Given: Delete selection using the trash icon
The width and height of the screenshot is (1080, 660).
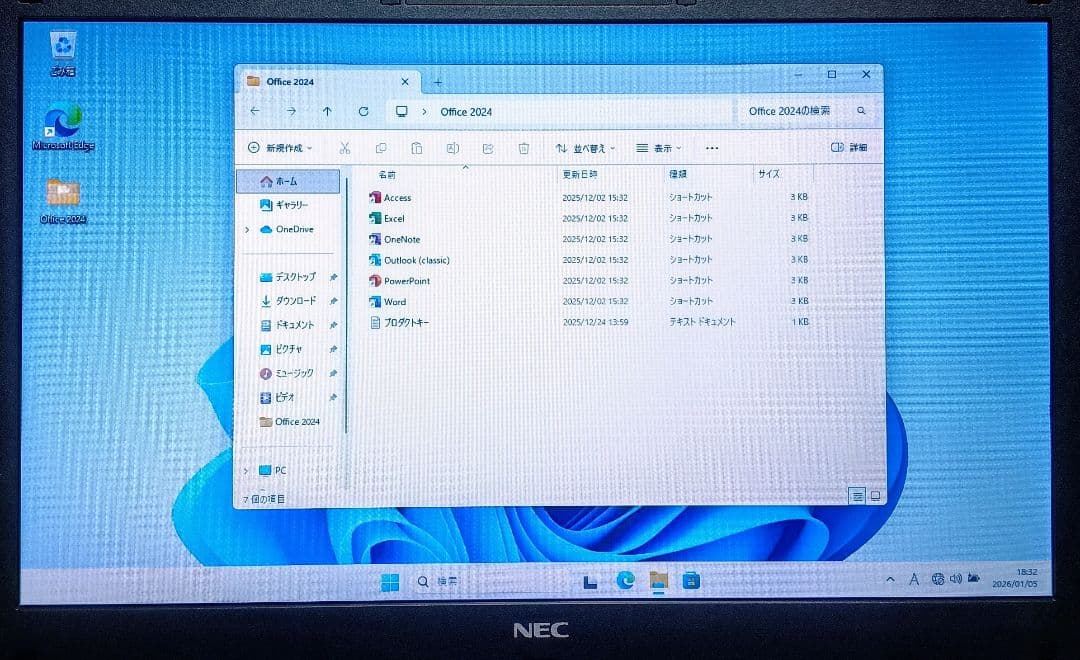Looking at the screenshot, I should (x=522, y=148).
